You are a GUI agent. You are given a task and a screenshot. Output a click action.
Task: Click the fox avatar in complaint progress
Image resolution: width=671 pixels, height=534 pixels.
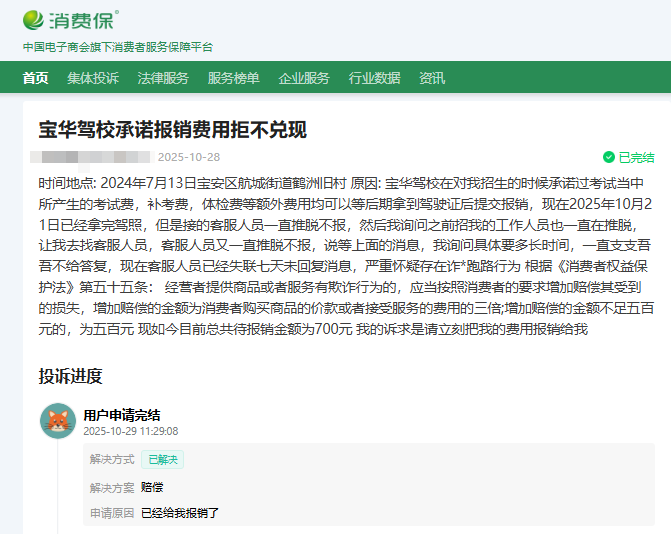58,421
